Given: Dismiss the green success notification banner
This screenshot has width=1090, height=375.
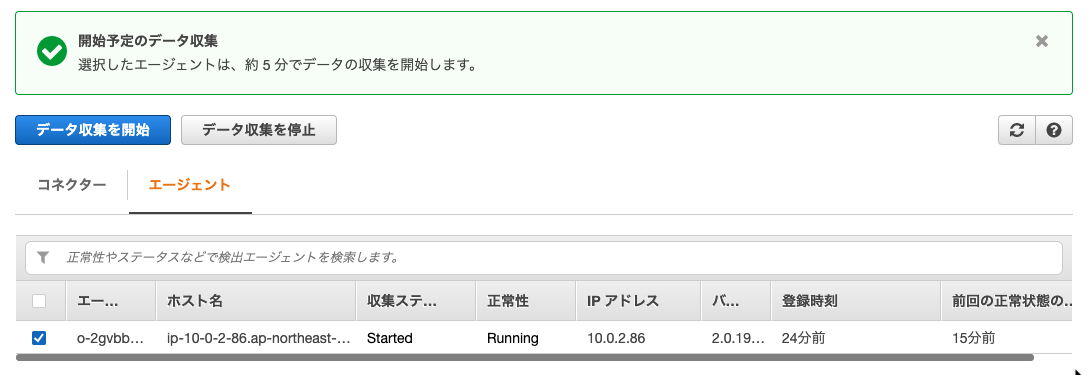Looking at the screenshot, I should [x=1041, y=41].
